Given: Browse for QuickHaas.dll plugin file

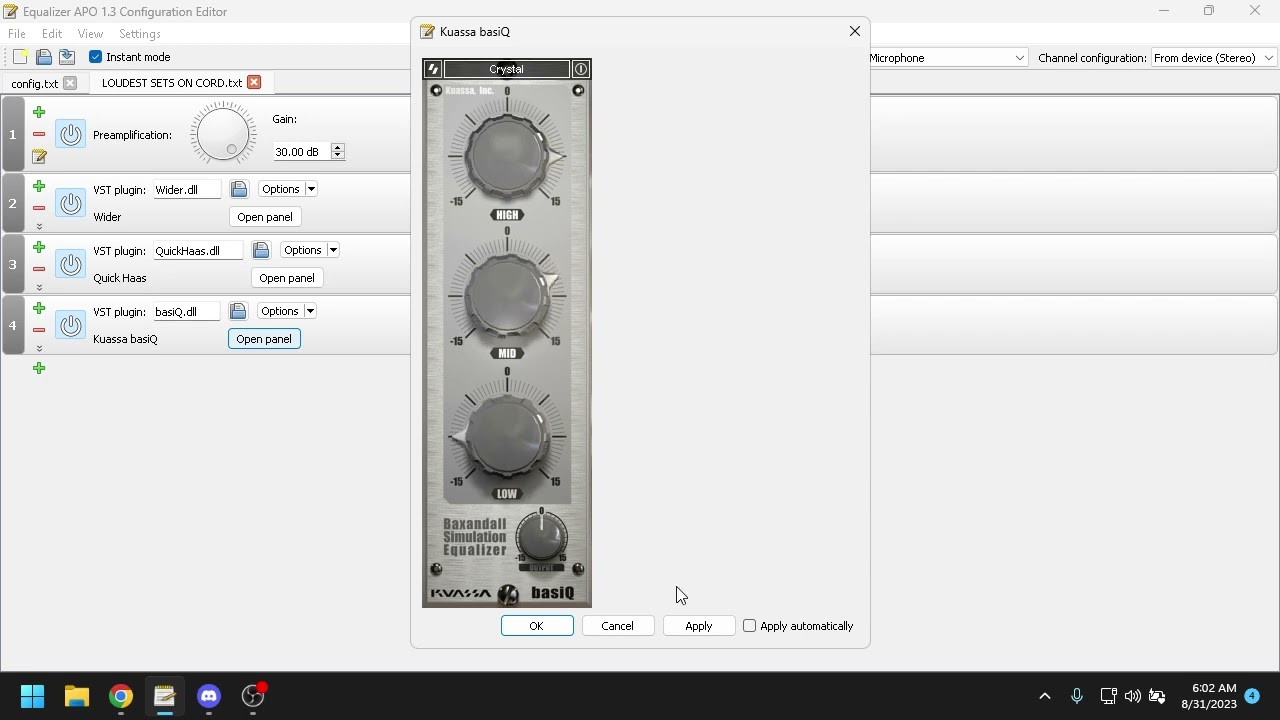Looking at the screenshot, I should coord(261,250).
